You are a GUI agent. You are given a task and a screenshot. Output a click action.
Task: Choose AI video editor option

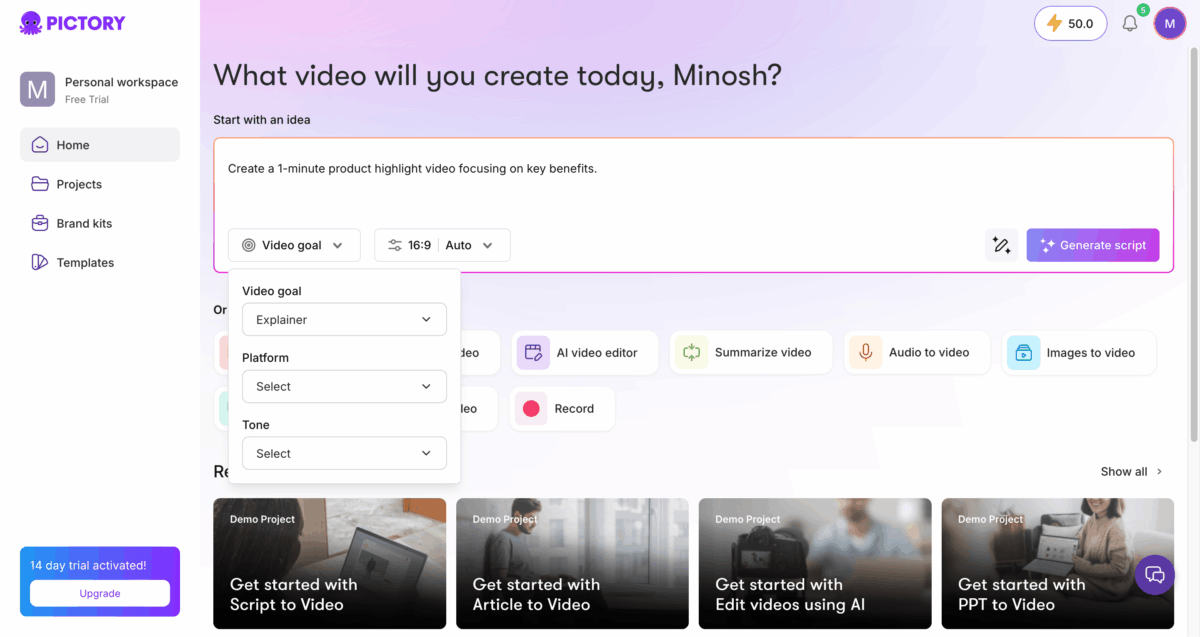(584, 352)
